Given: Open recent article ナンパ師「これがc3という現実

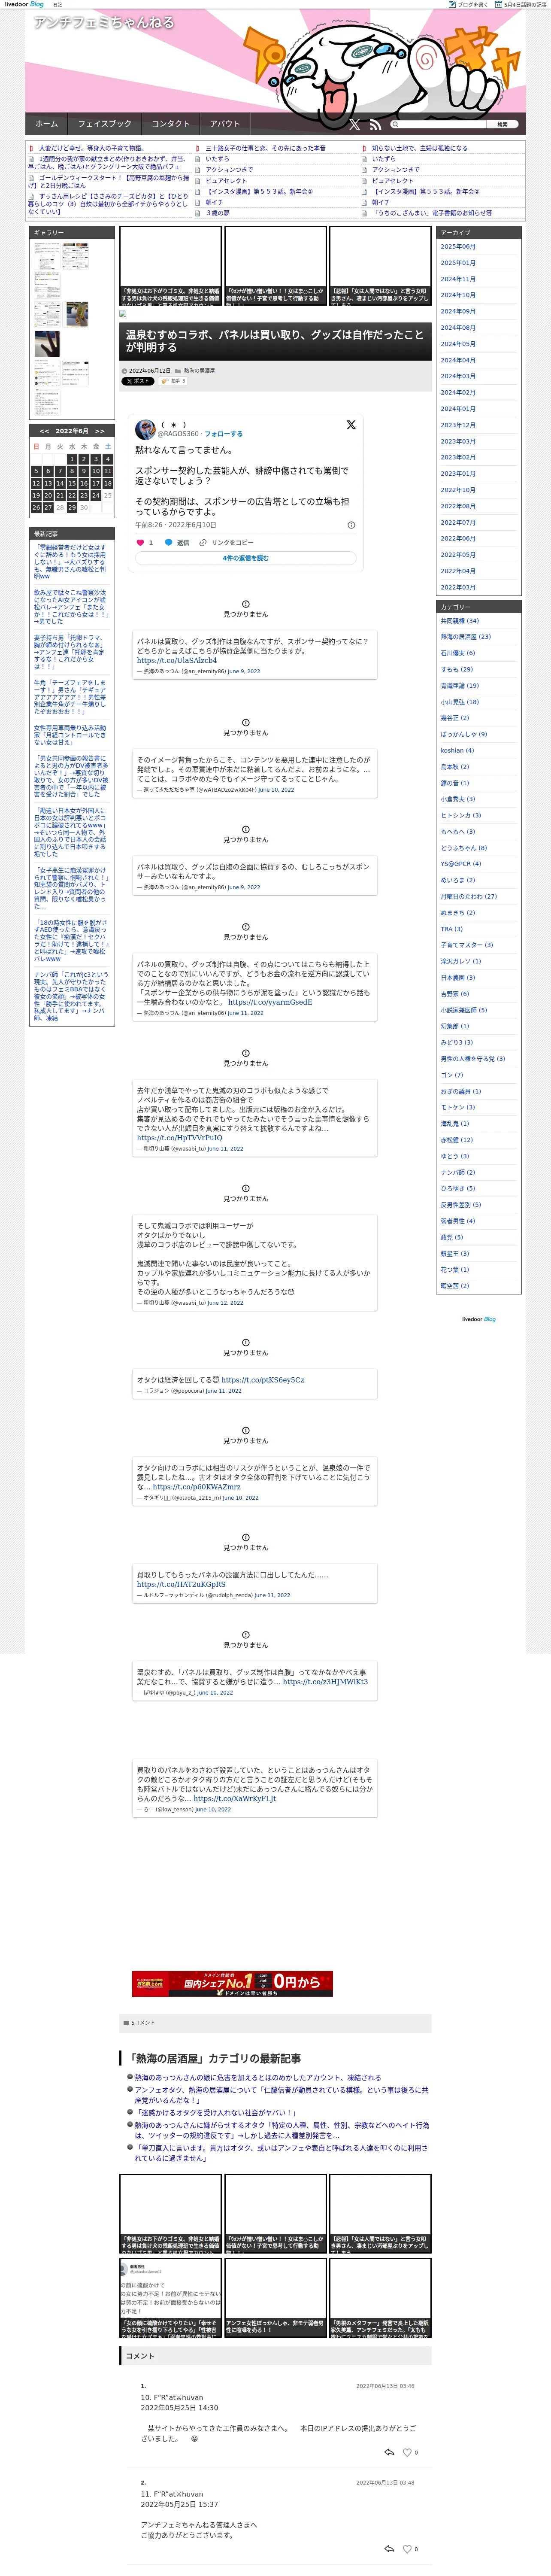Looking at the screenshot, I should 71,996.
